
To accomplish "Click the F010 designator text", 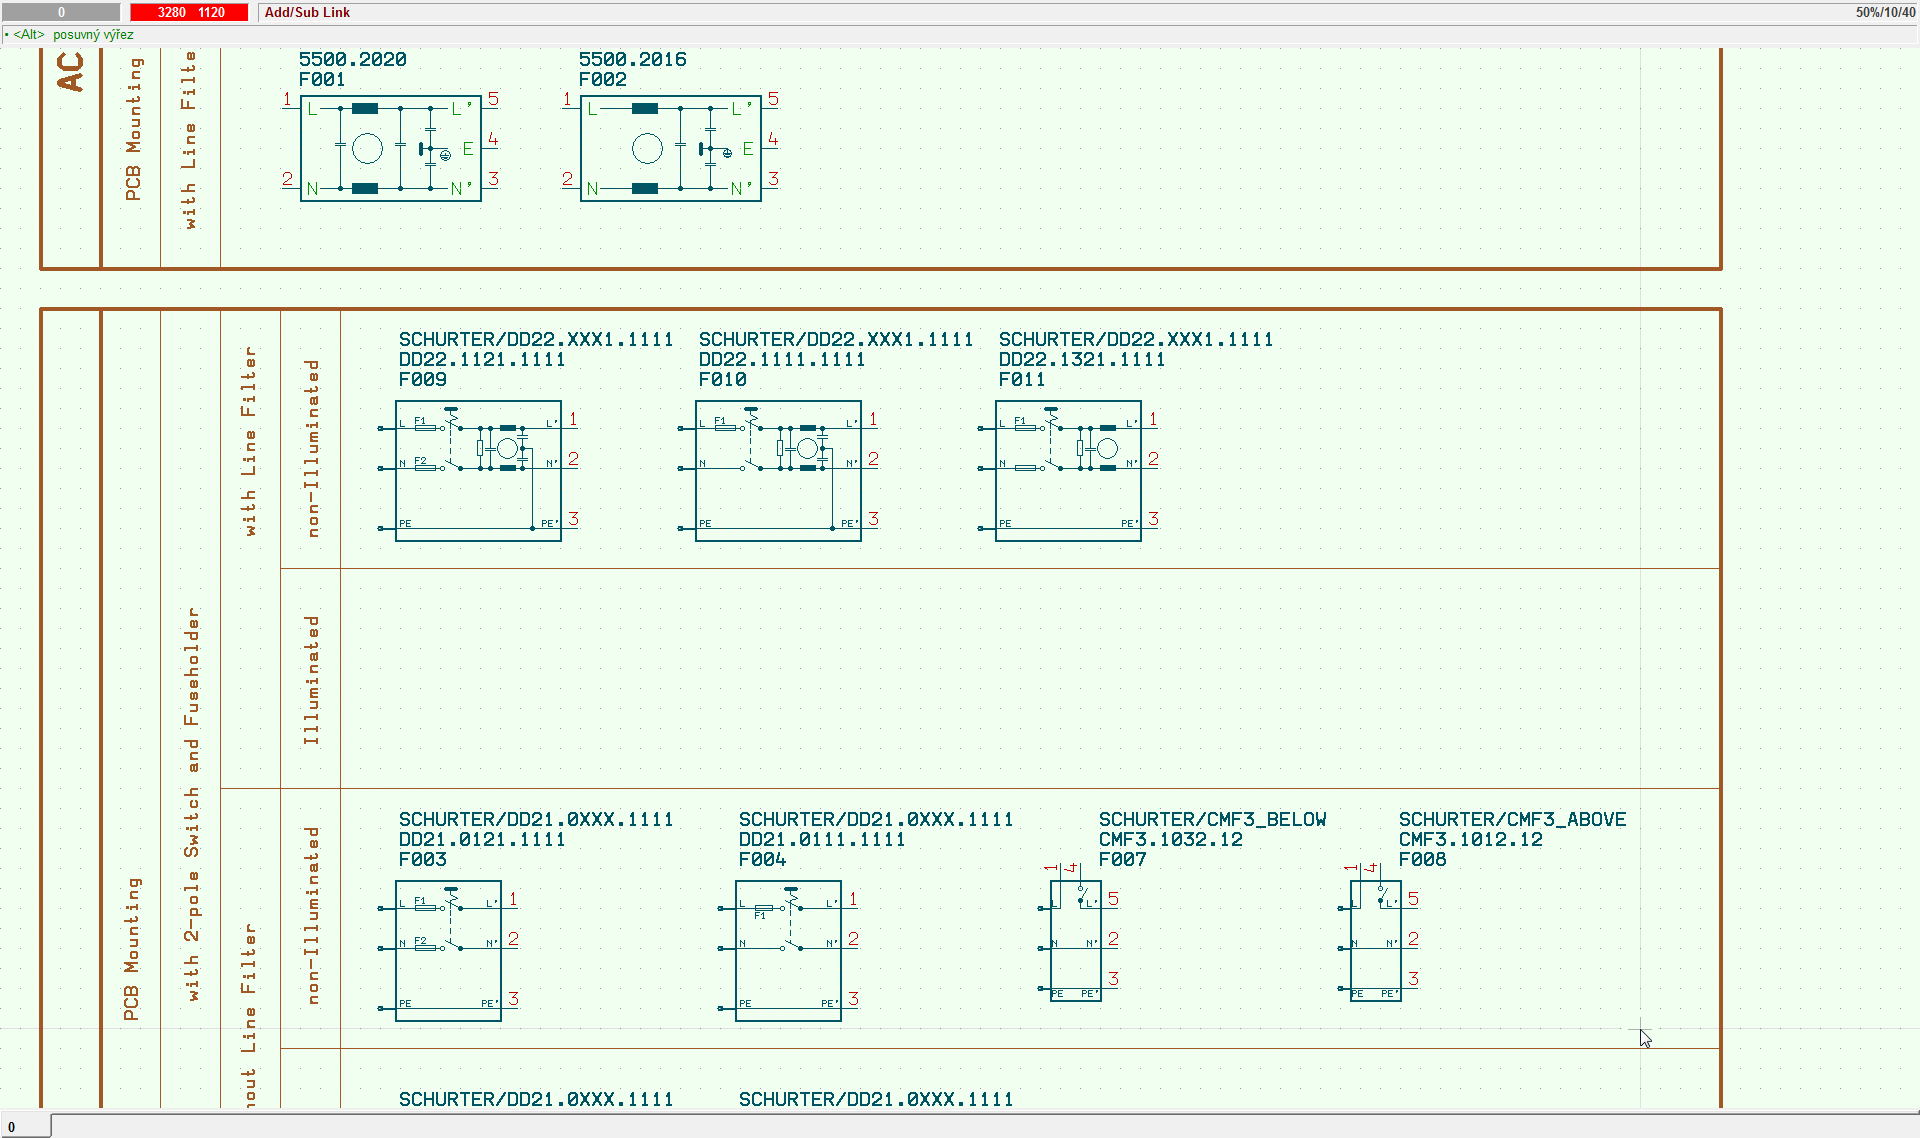I will pyautogui.click(x=722, y=379).
